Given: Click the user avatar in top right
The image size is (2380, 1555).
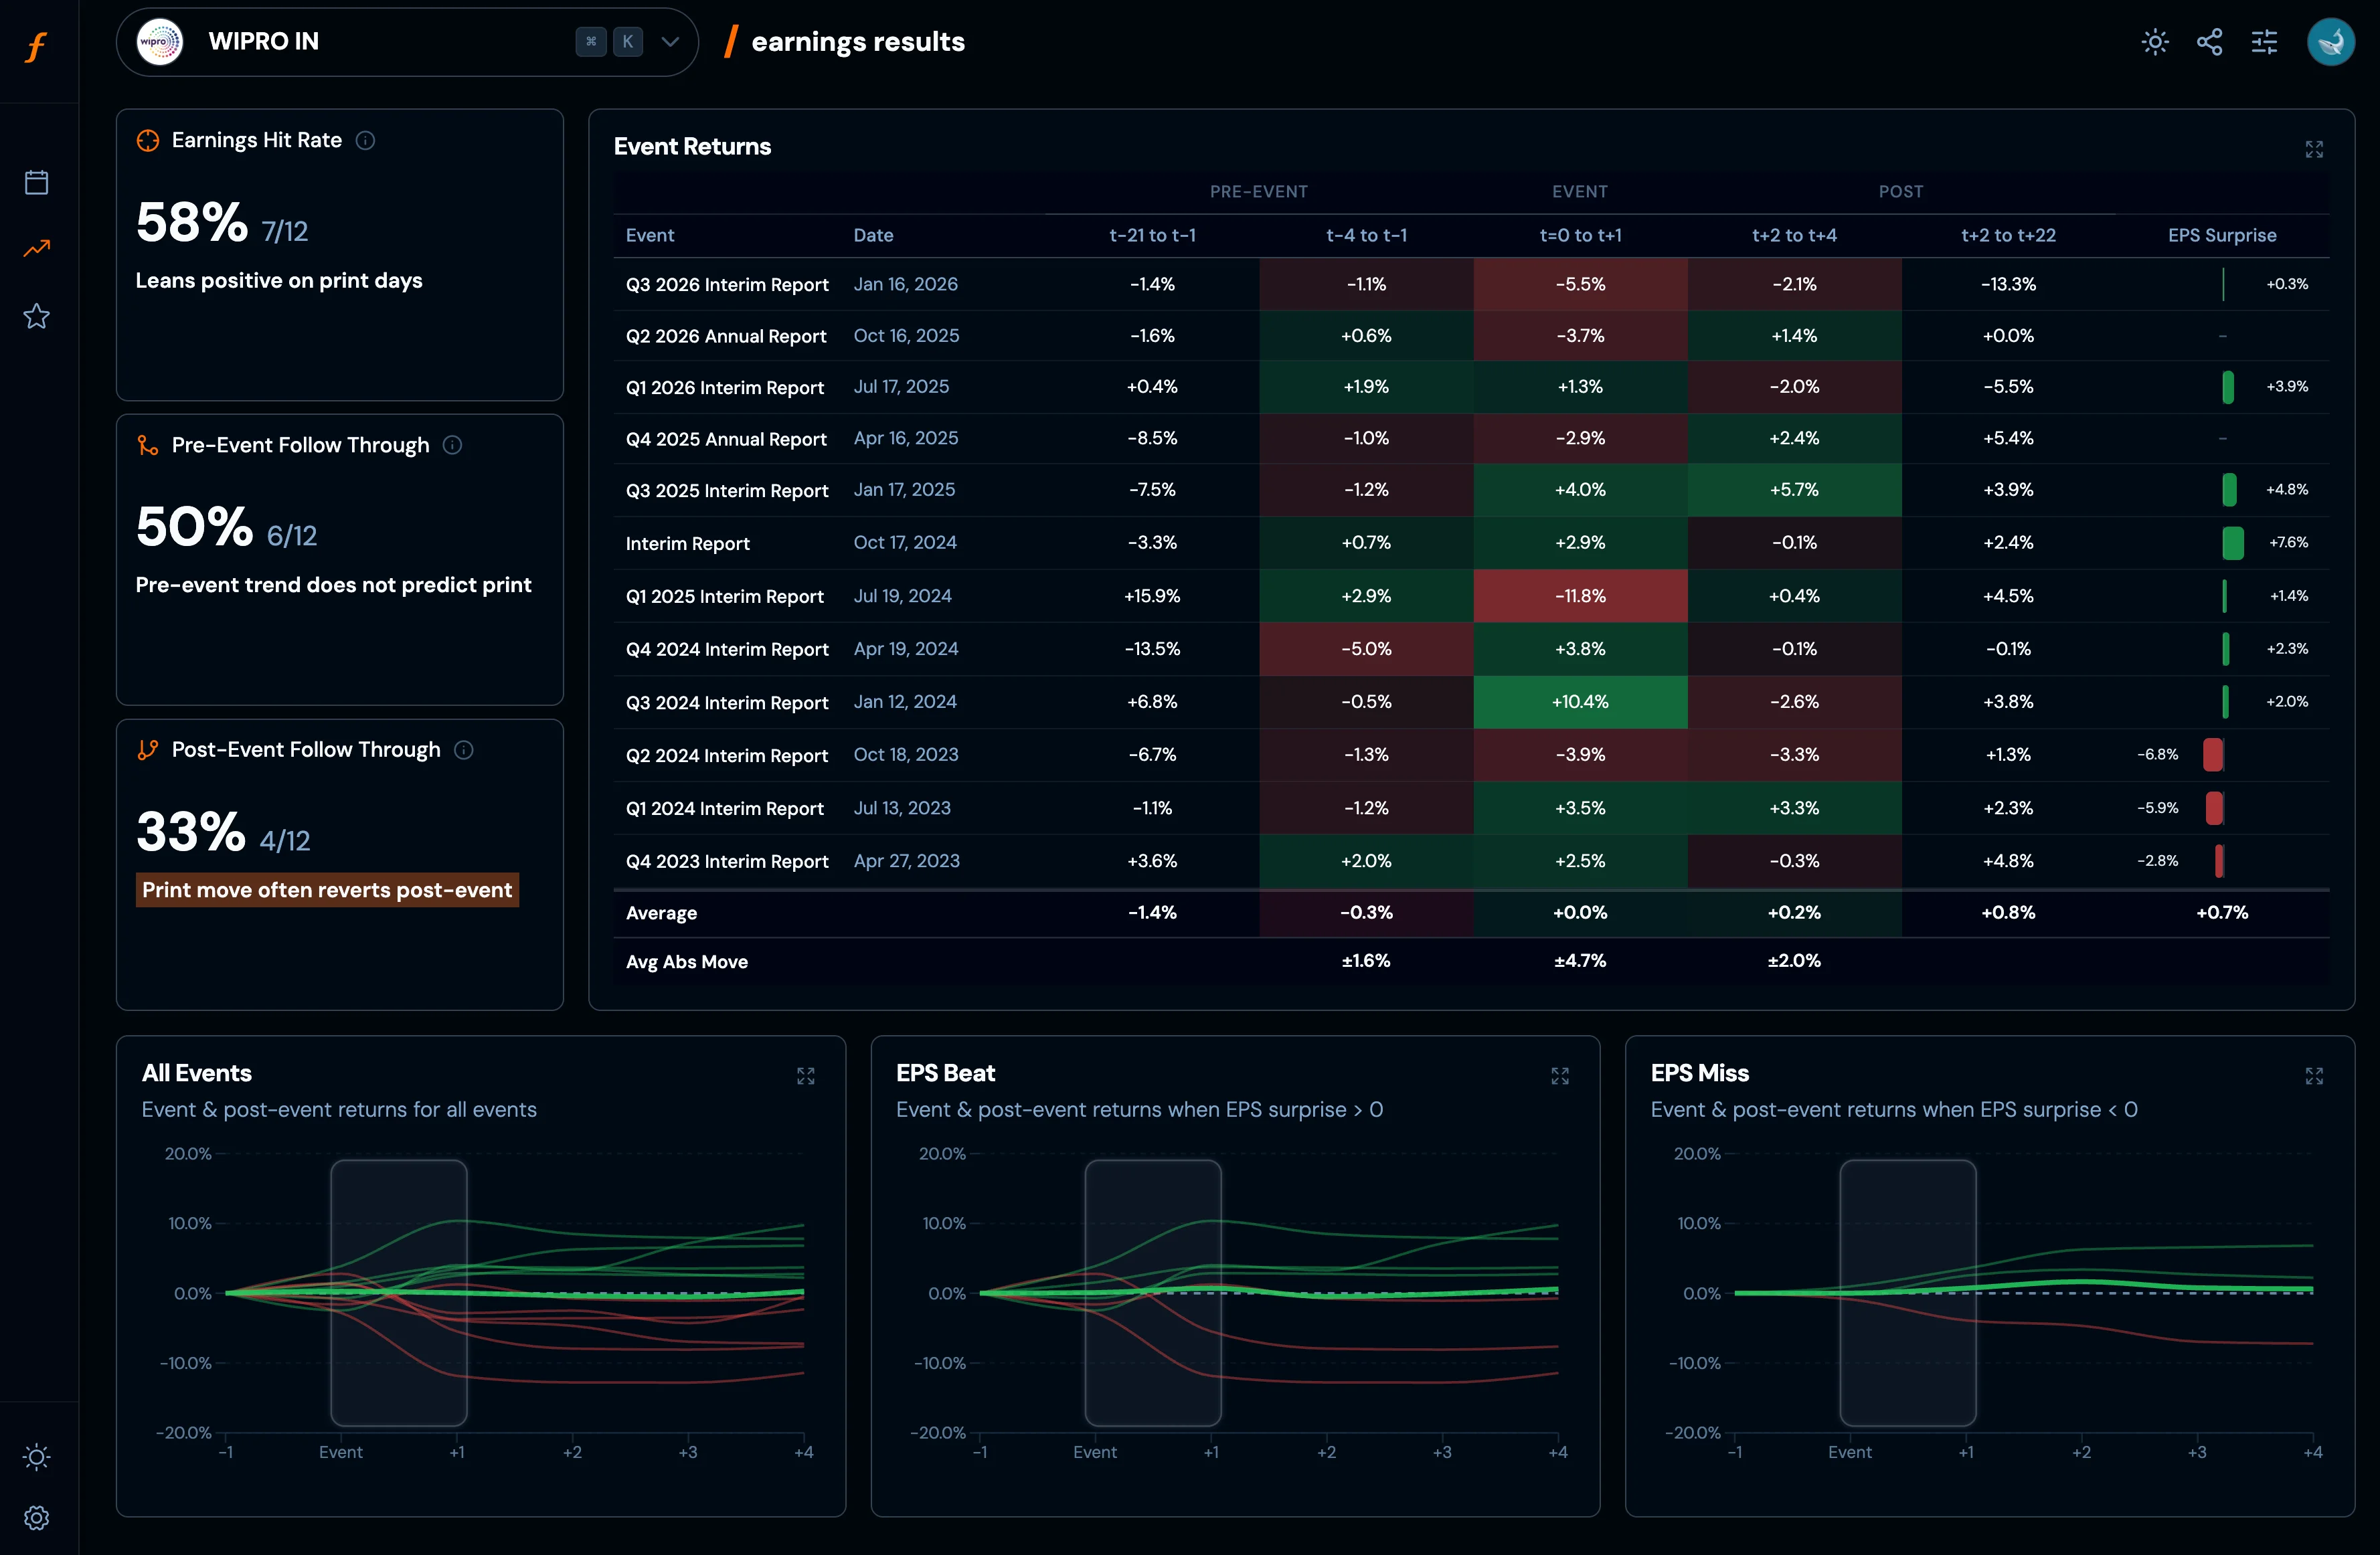Looking at the screenshot, I should pyautogui.click(x=2330, y=42).
